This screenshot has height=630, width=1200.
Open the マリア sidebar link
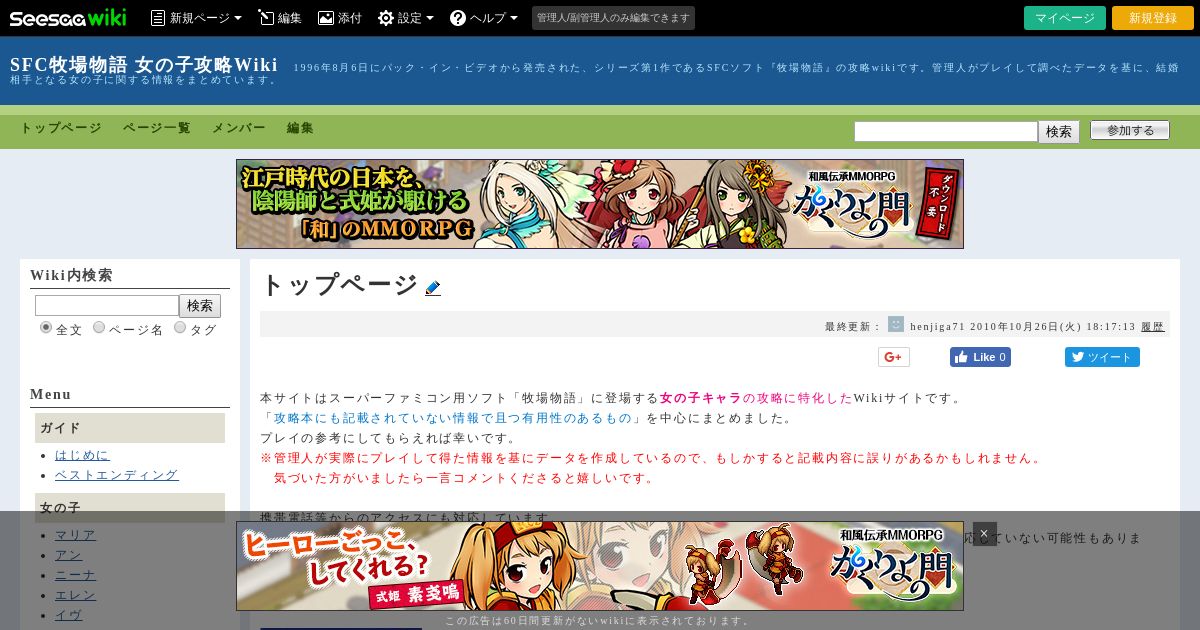coord(76,535)
